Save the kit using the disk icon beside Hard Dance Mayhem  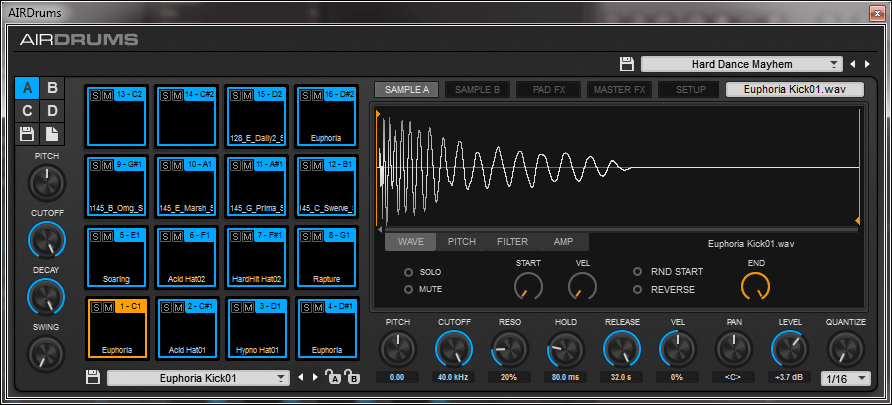[627, 64]
